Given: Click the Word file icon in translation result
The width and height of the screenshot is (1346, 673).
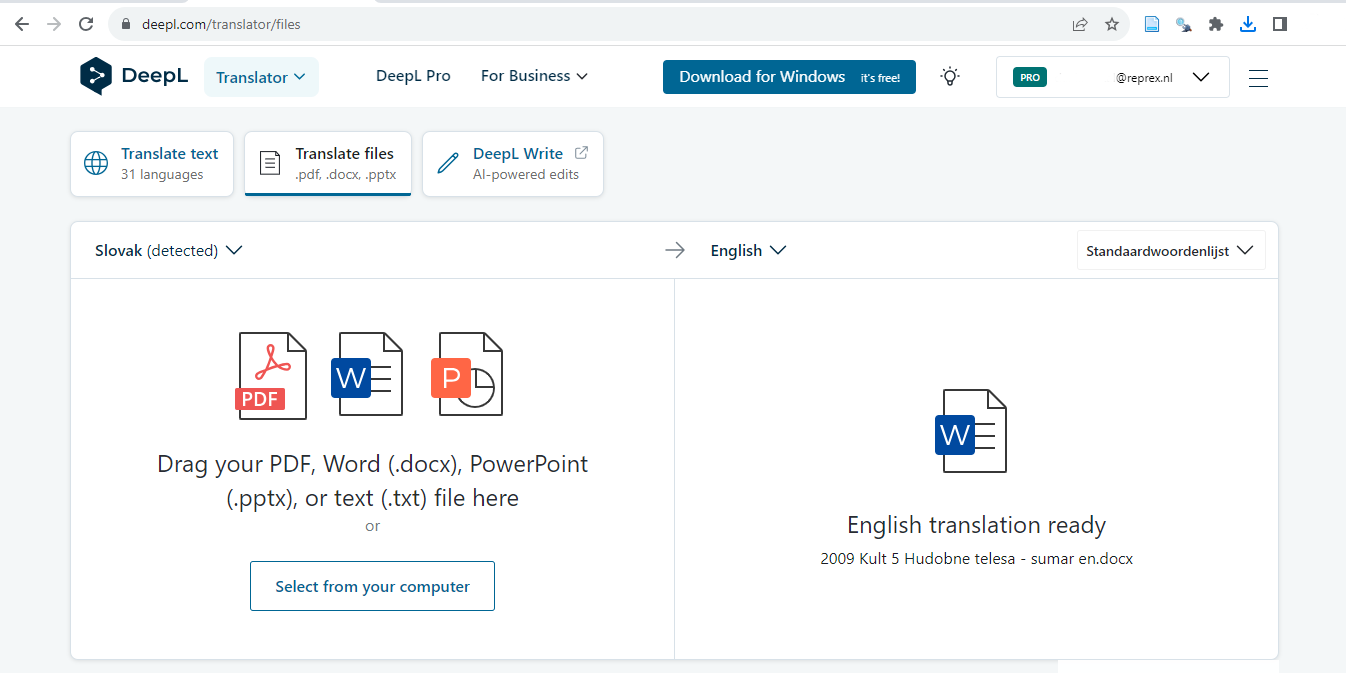Looking at the screenshot, I should (970, 431).
